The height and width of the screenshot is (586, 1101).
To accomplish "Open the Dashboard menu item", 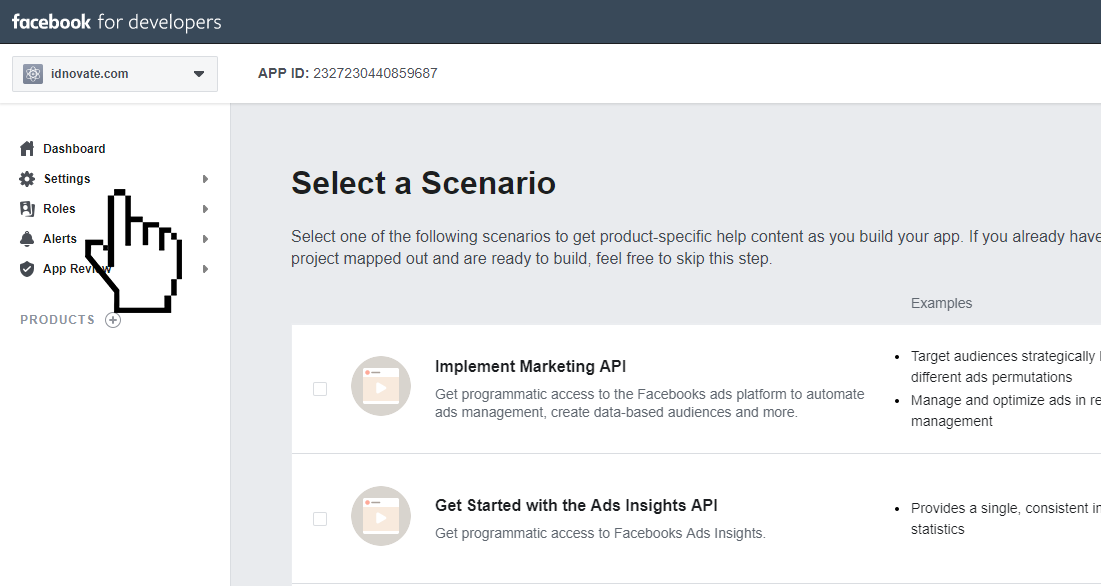I will (x=74, y=149).
